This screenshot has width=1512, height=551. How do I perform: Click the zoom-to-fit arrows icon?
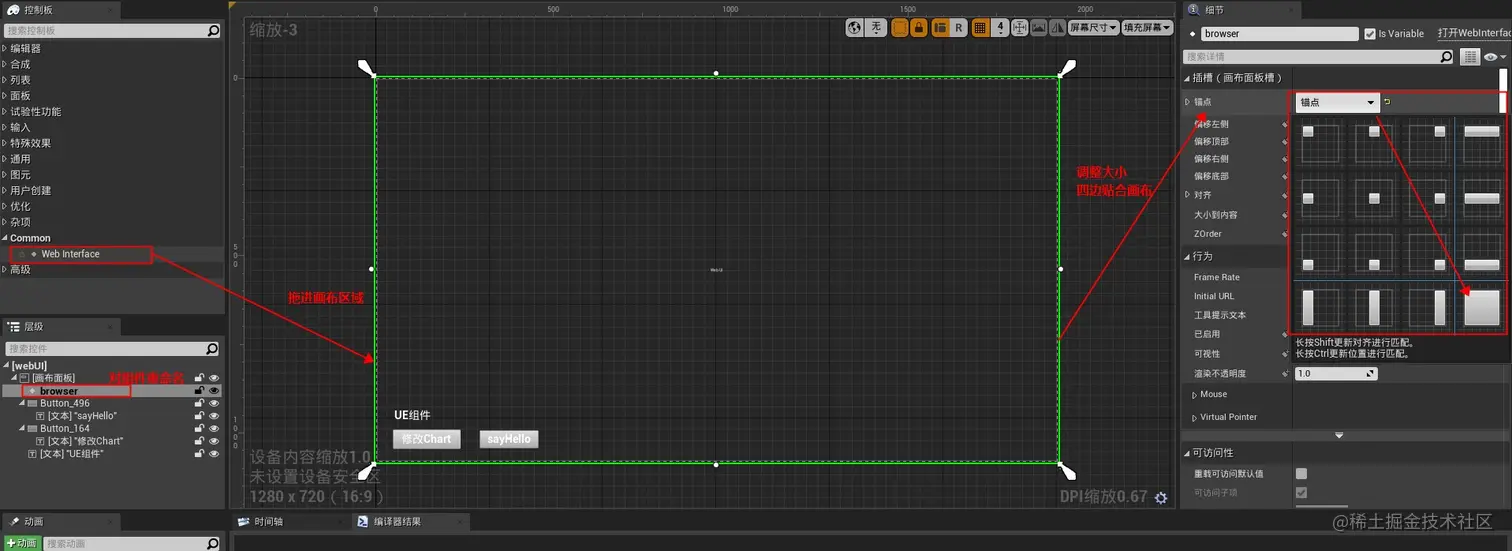[1022, 28]
